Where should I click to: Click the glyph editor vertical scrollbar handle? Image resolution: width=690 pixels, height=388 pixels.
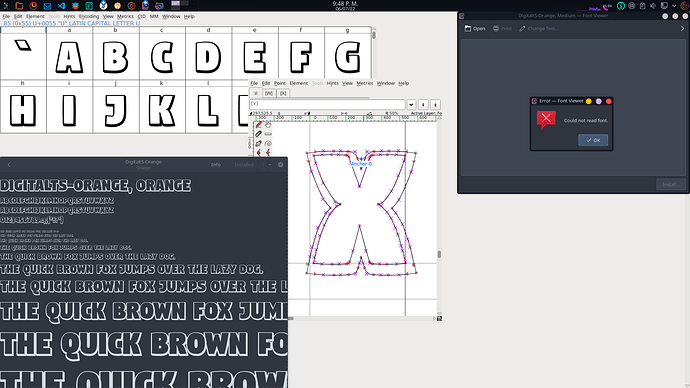click(x=439, y=254)
